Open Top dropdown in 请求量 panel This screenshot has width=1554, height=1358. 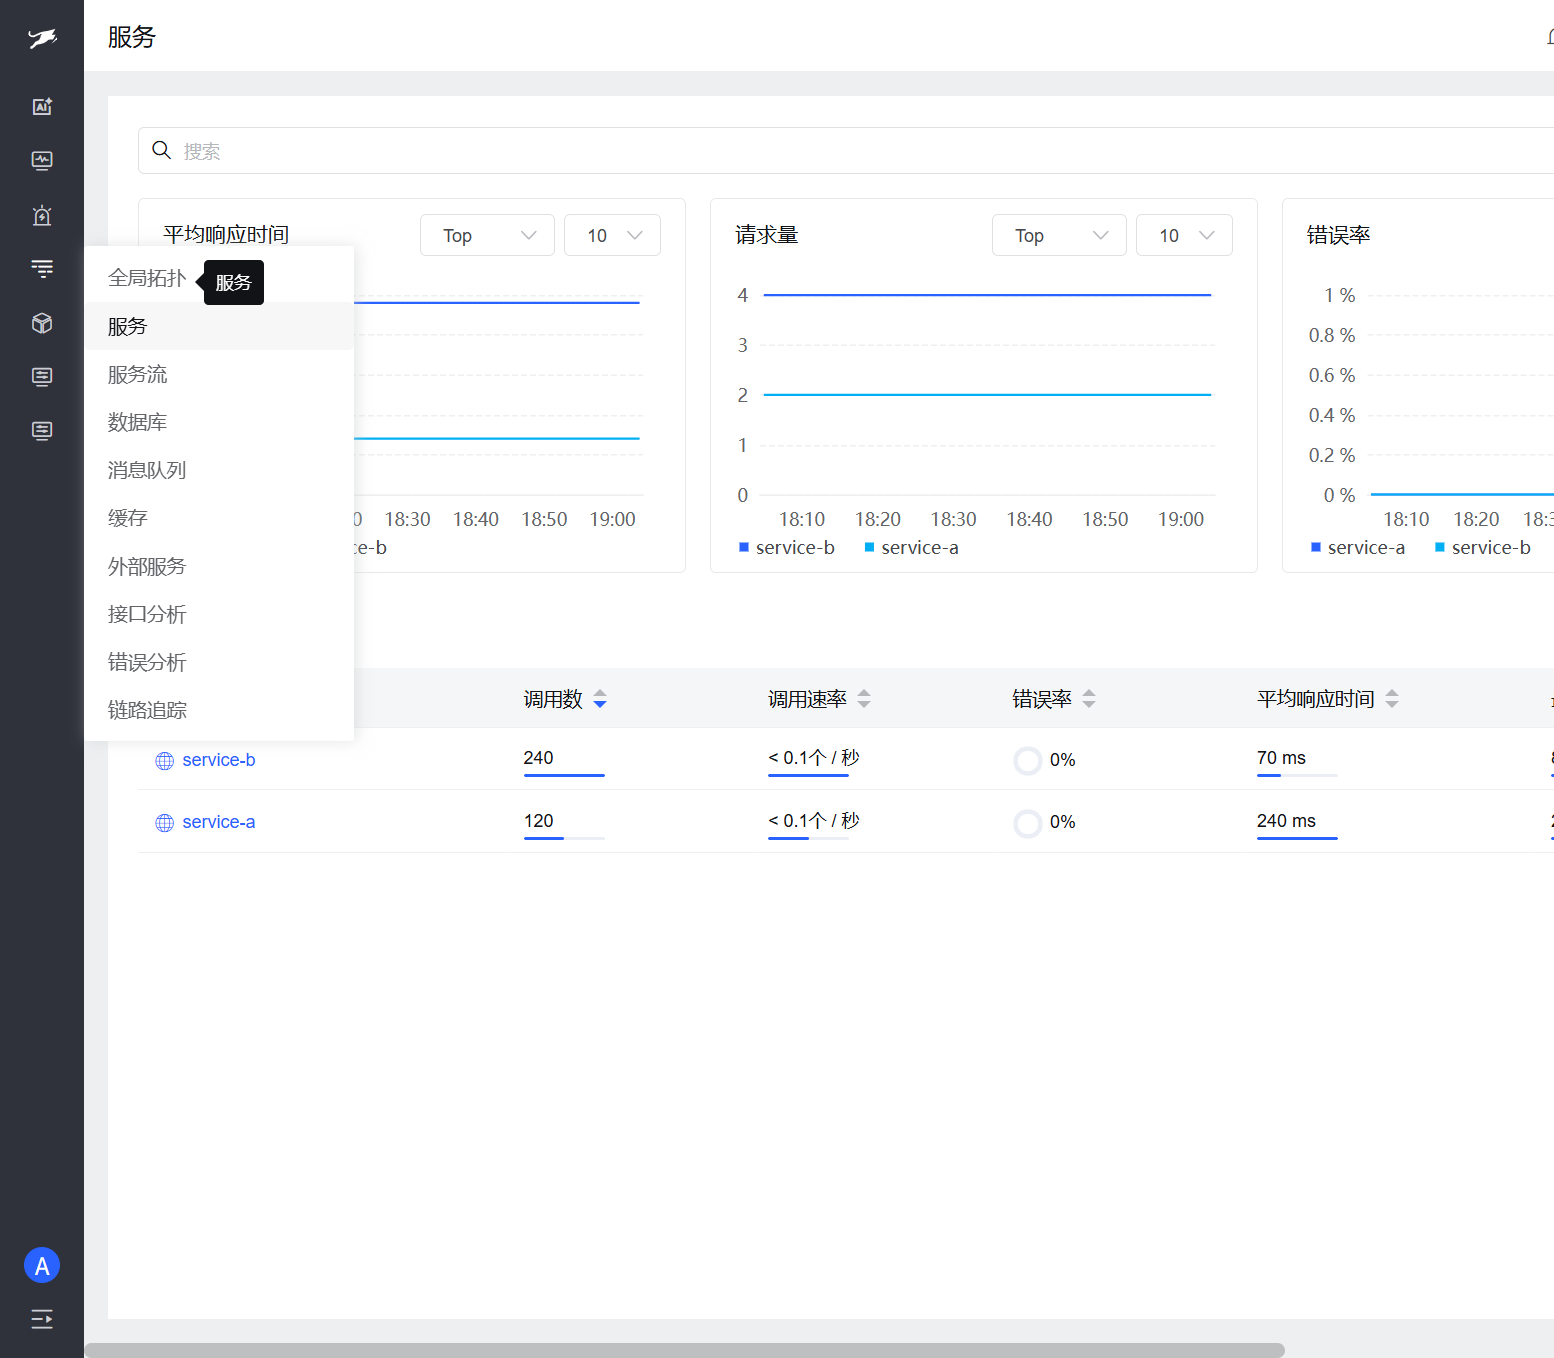(x=1059, y=235)
